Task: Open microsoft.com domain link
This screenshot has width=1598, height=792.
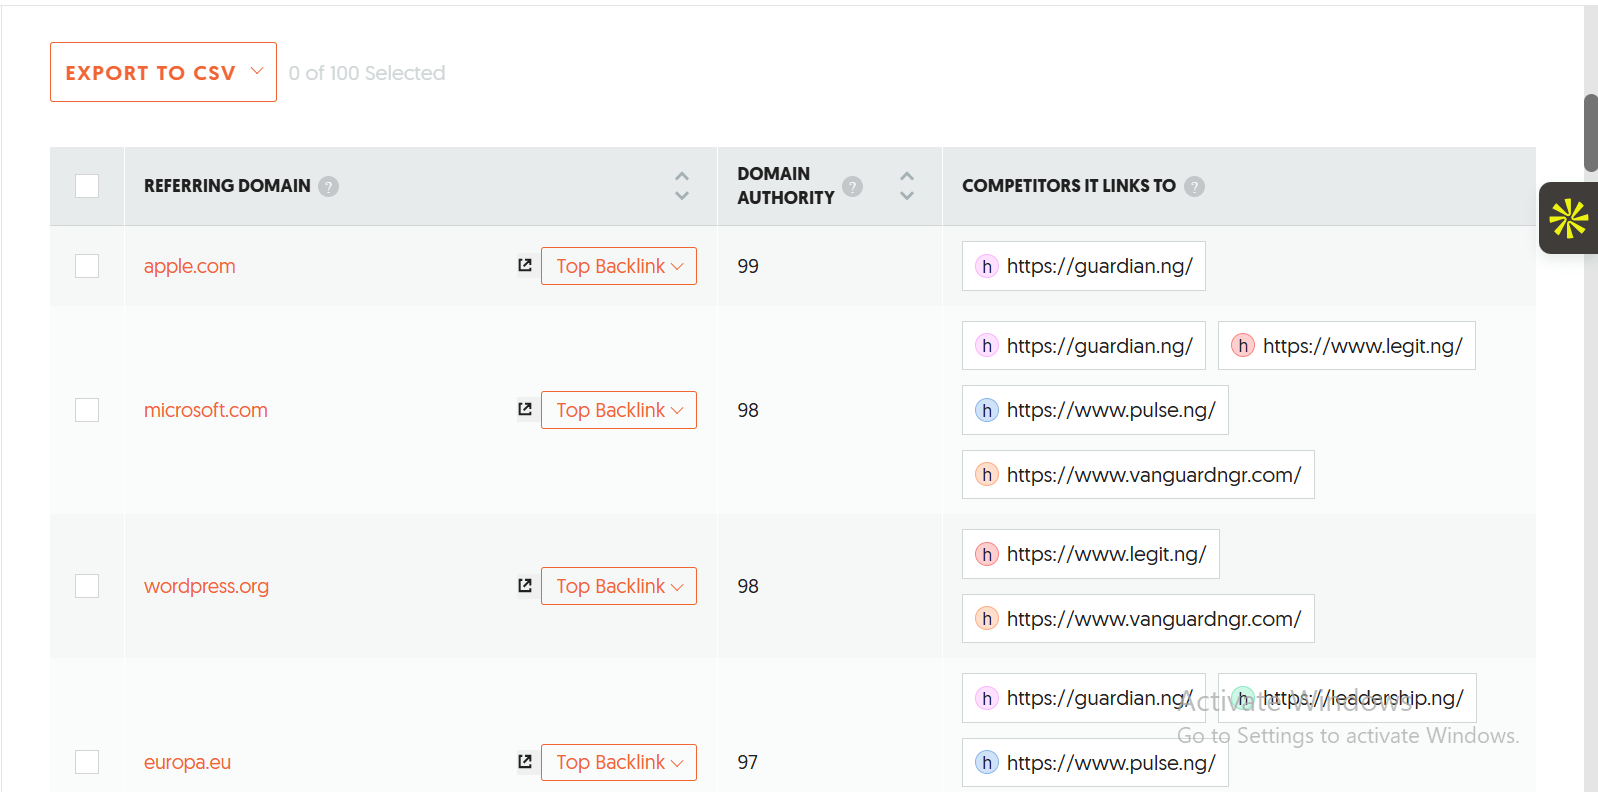Action: pos(206,410)
